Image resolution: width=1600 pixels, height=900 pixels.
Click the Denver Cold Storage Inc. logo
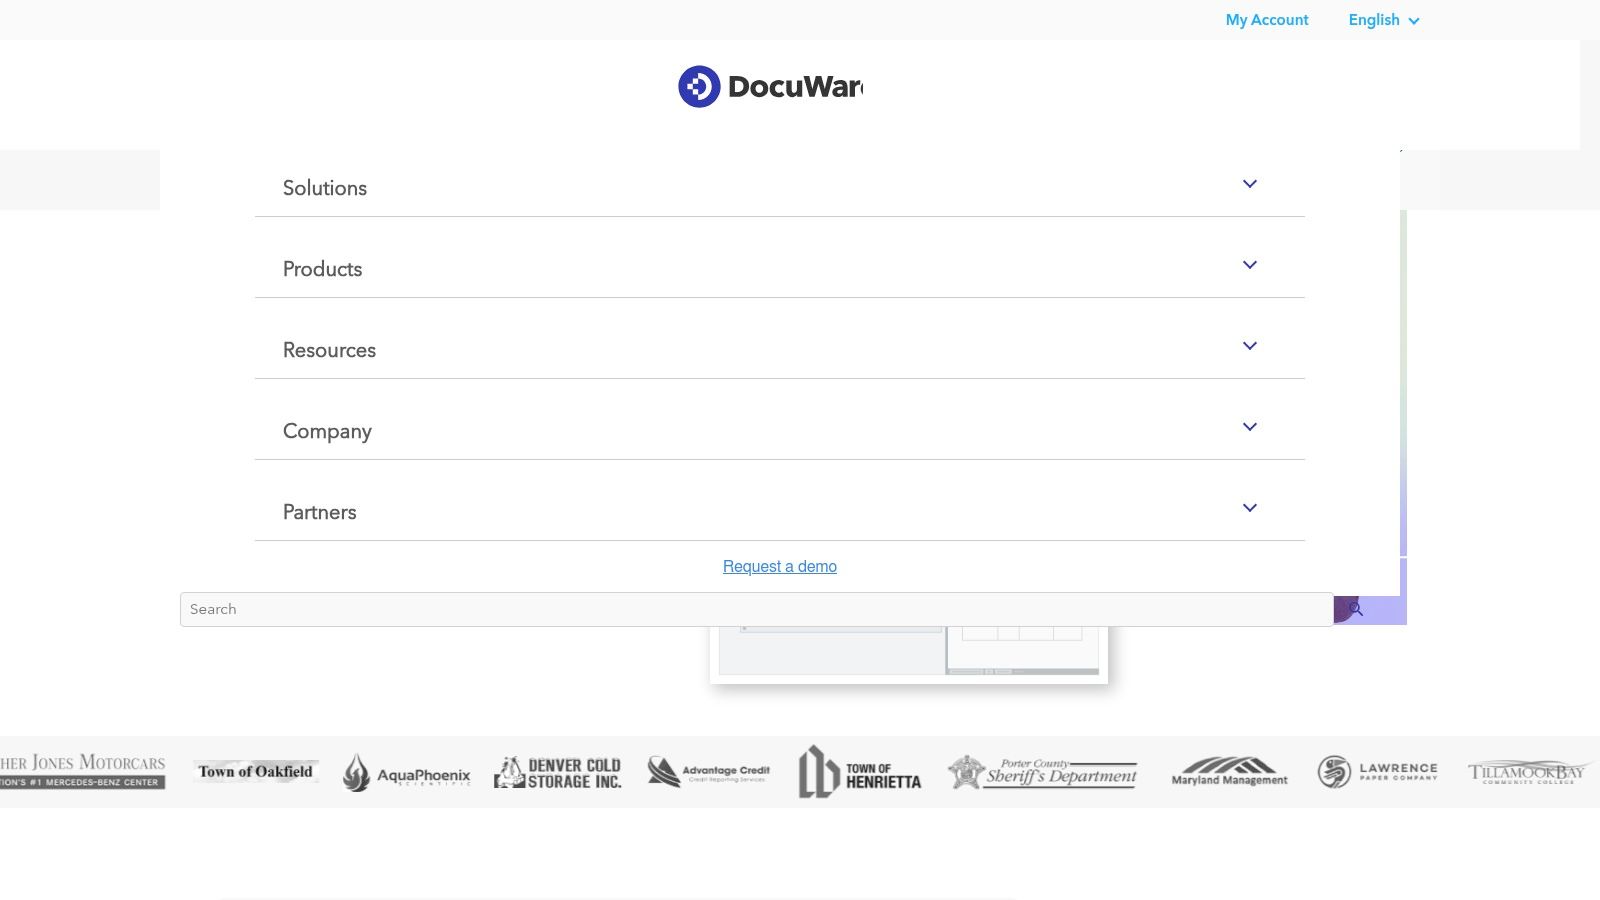(558, 773)
